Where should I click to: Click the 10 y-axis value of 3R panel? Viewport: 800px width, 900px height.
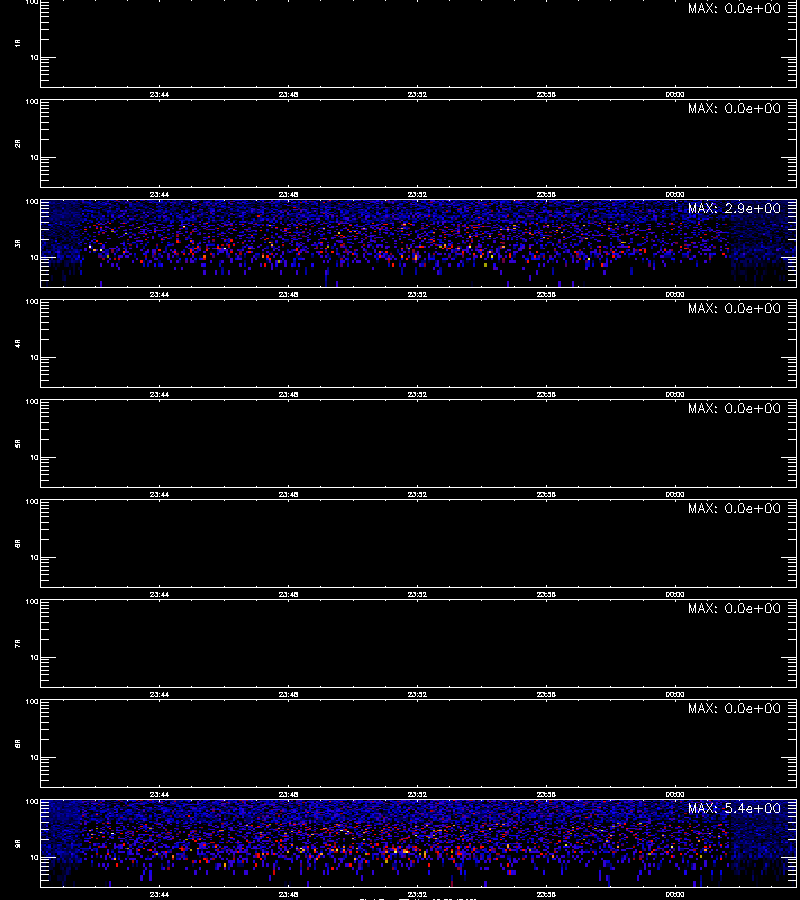34,258
